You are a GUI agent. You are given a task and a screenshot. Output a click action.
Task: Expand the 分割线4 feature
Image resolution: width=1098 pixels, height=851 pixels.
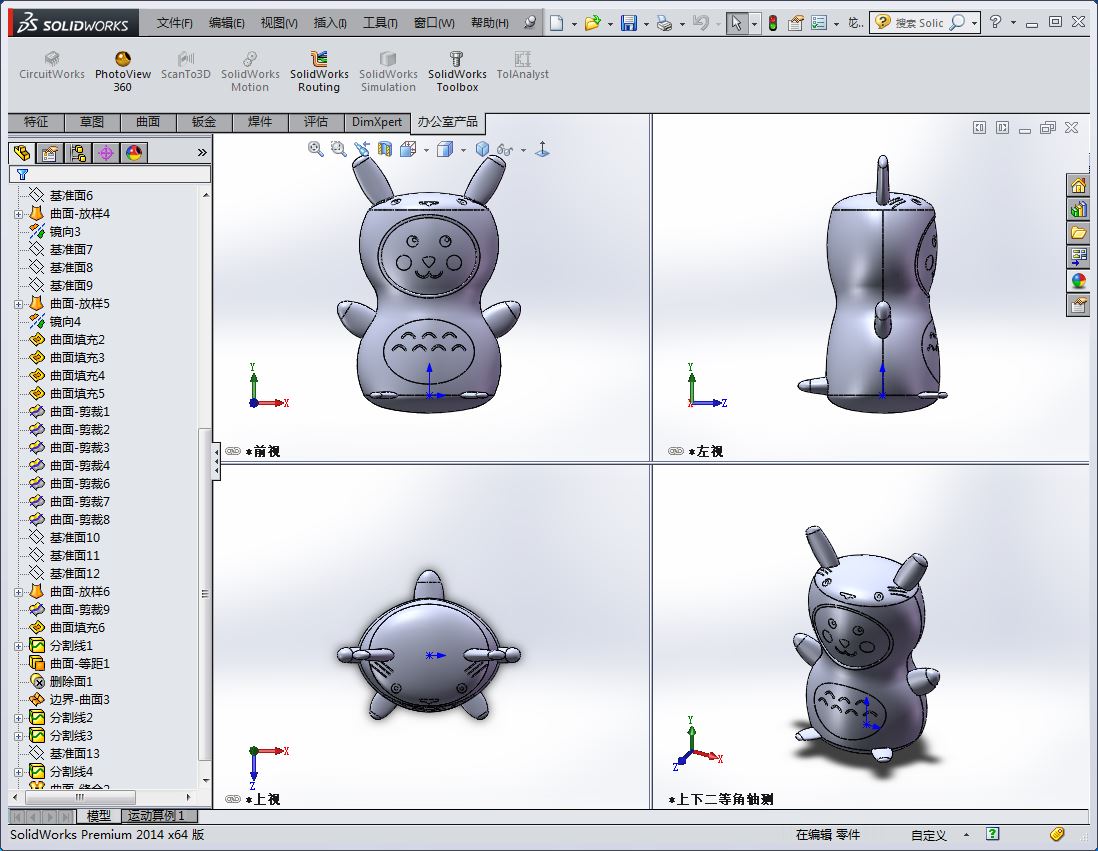pyautogui.click(x=18, y=772)
